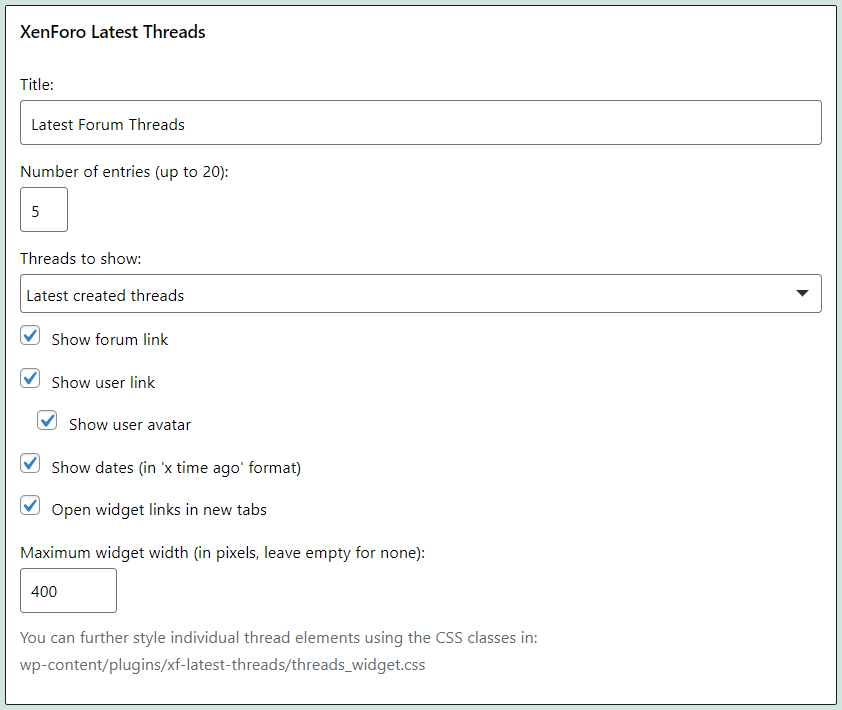This screenshot has height=710, width=842.
Task: Click the Maximum widget width input
Action: (x=68, y=591)
